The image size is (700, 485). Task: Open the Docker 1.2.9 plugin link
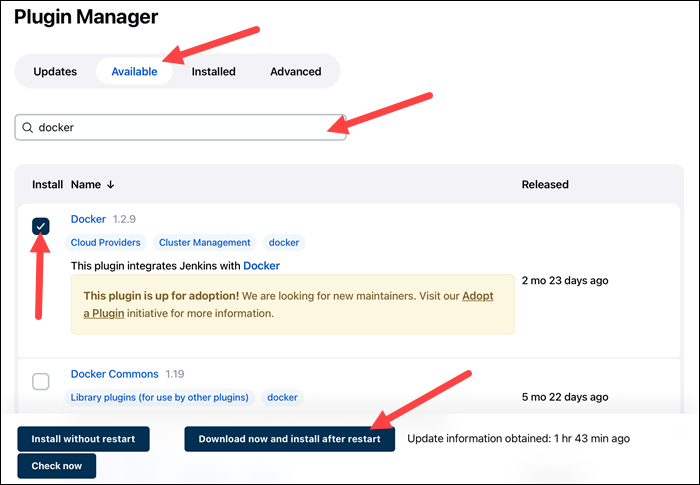[88, 219]
